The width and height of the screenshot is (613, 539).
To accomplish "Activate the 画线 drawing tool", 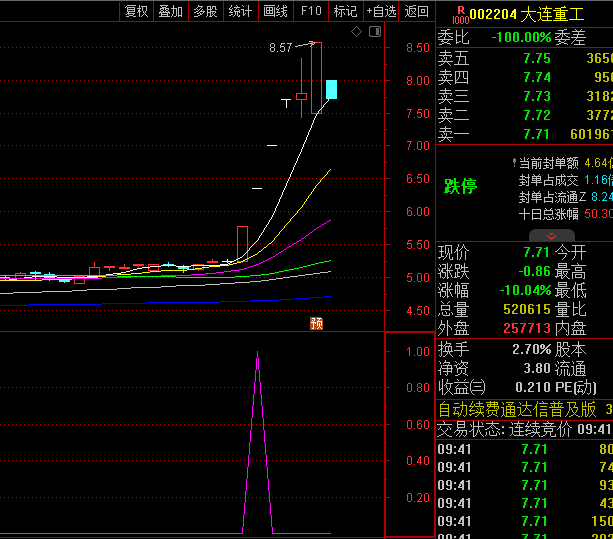I will 275,11.
